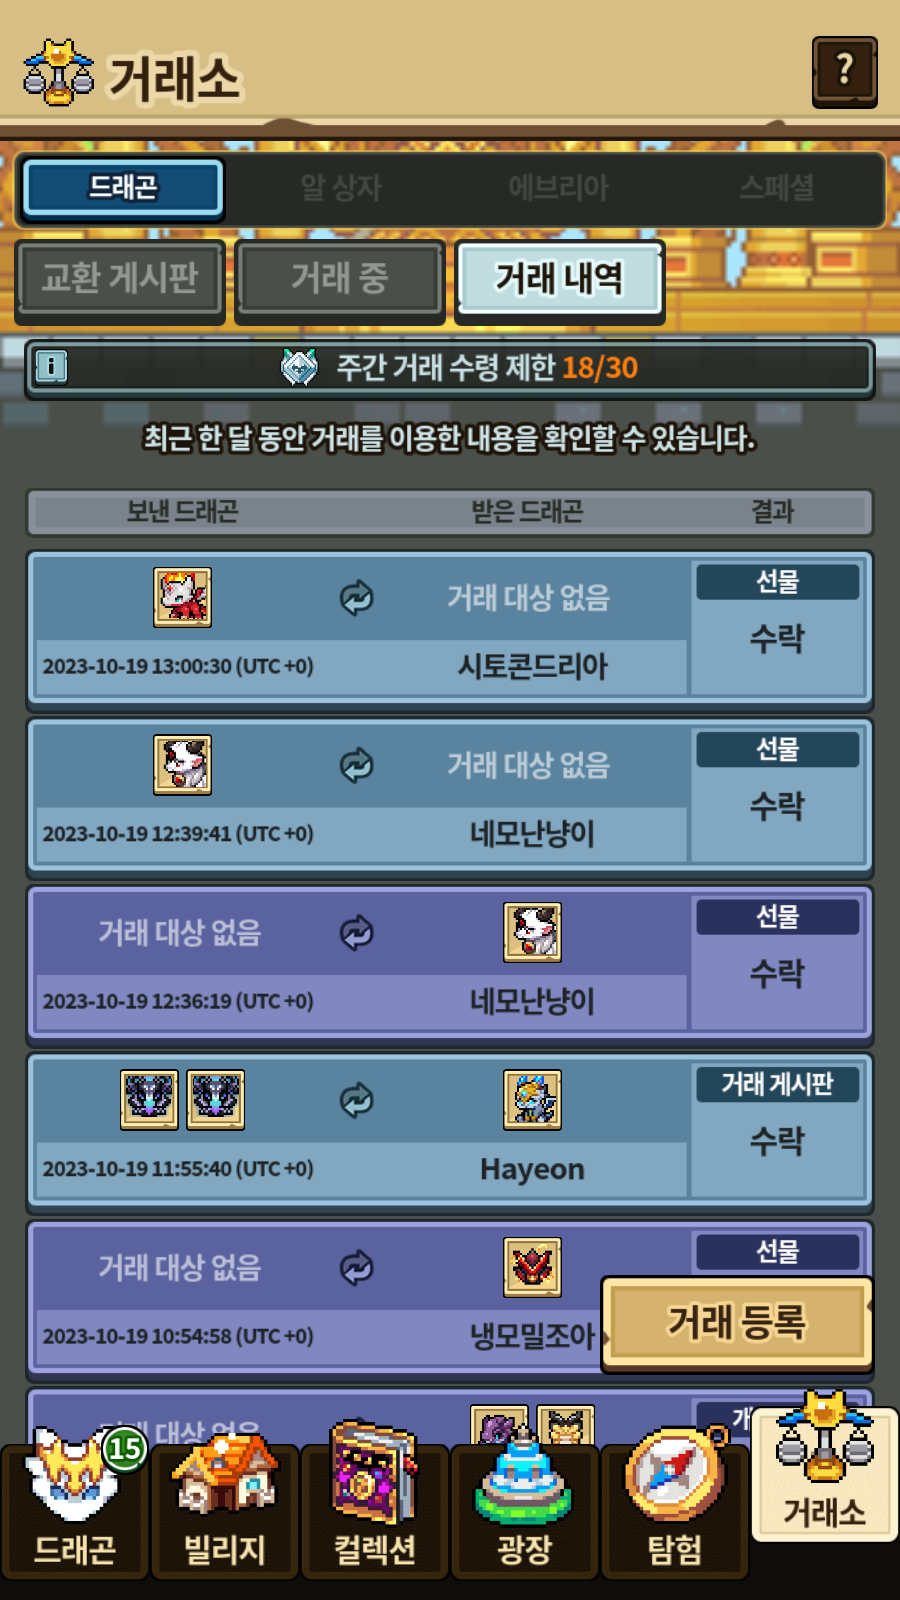Screen dimensions: 900x1600
Task: Select the 드래곤 category tab
Action: 122,187
